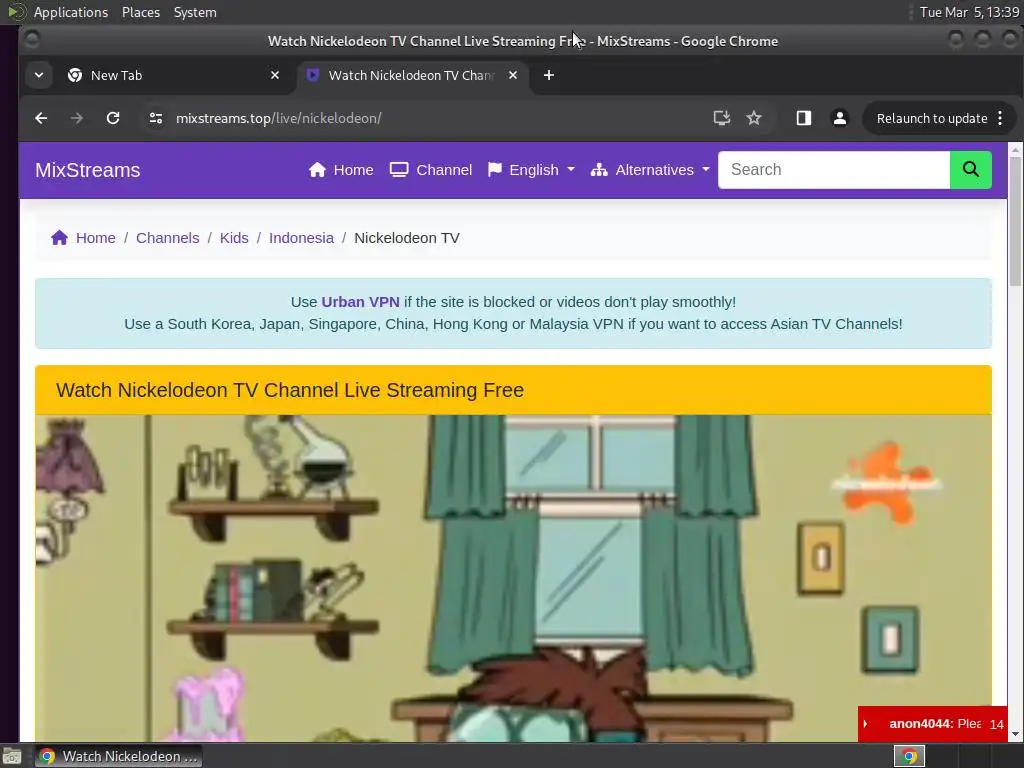Focus the site Search input field
Viewport: 1024px width, 768px height.
point(834,170)
